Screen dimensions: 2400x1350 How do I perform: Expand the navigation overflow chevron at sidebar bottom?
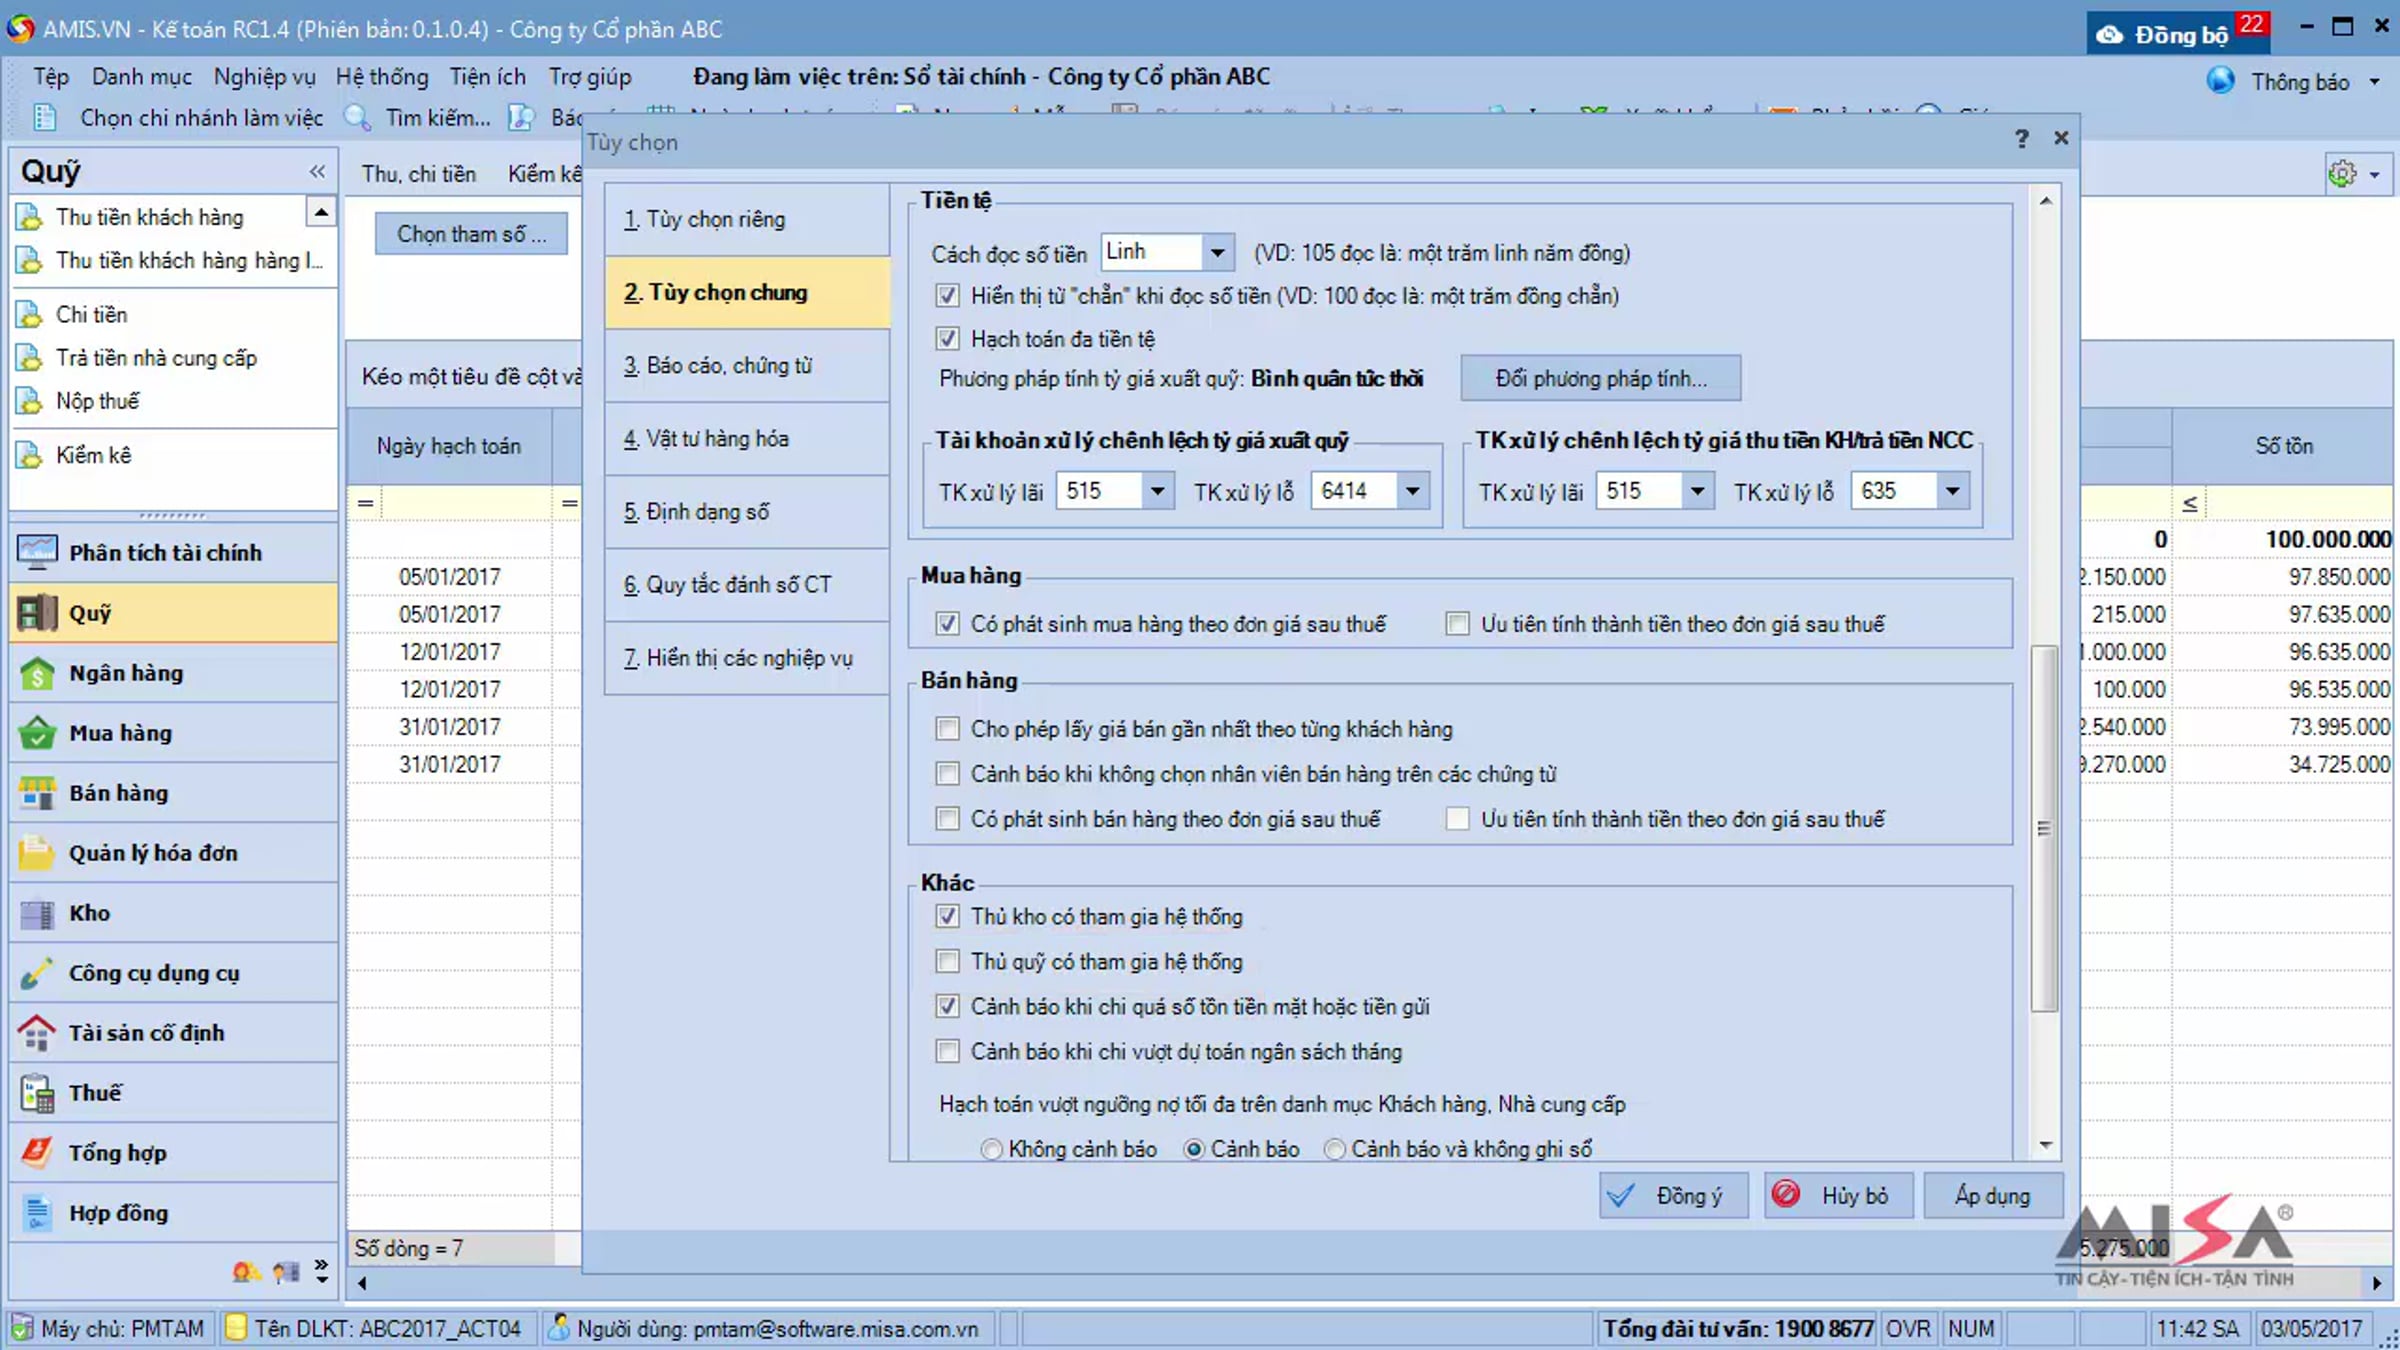(x=321, y=1271)
